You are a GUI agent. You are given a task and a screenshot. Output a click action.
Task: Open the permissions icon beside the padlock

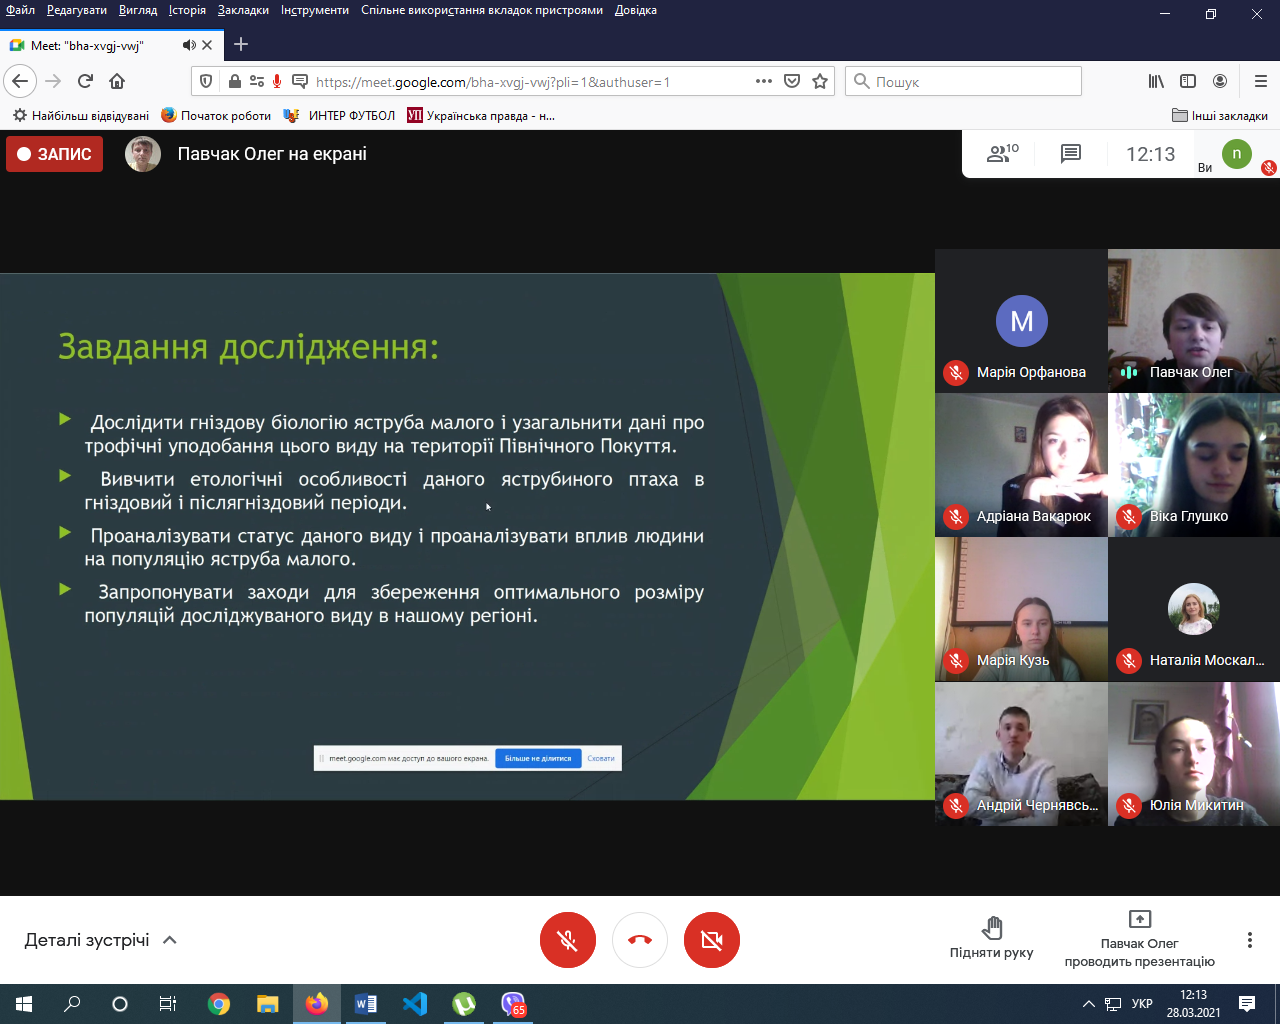coord(257,82)
